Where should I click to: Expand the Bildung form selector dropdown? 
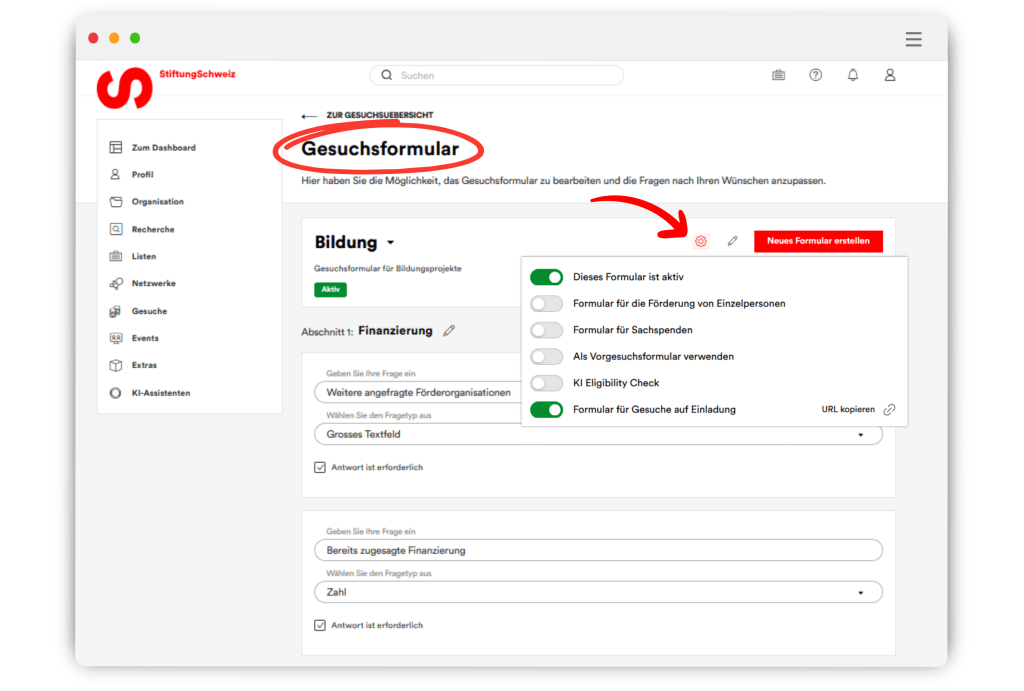pyautogui.click(x=390, y=243)
